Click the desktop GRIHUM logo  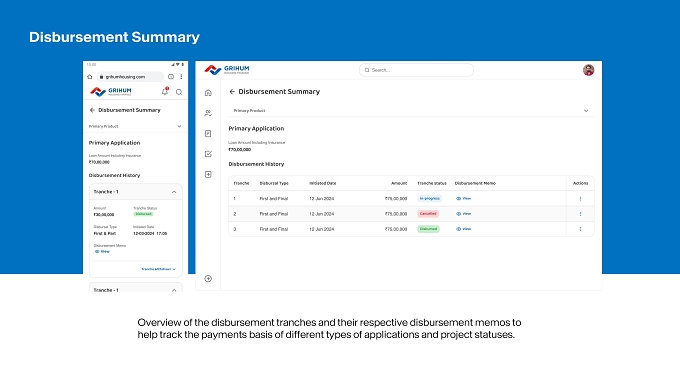coord(227,69)
